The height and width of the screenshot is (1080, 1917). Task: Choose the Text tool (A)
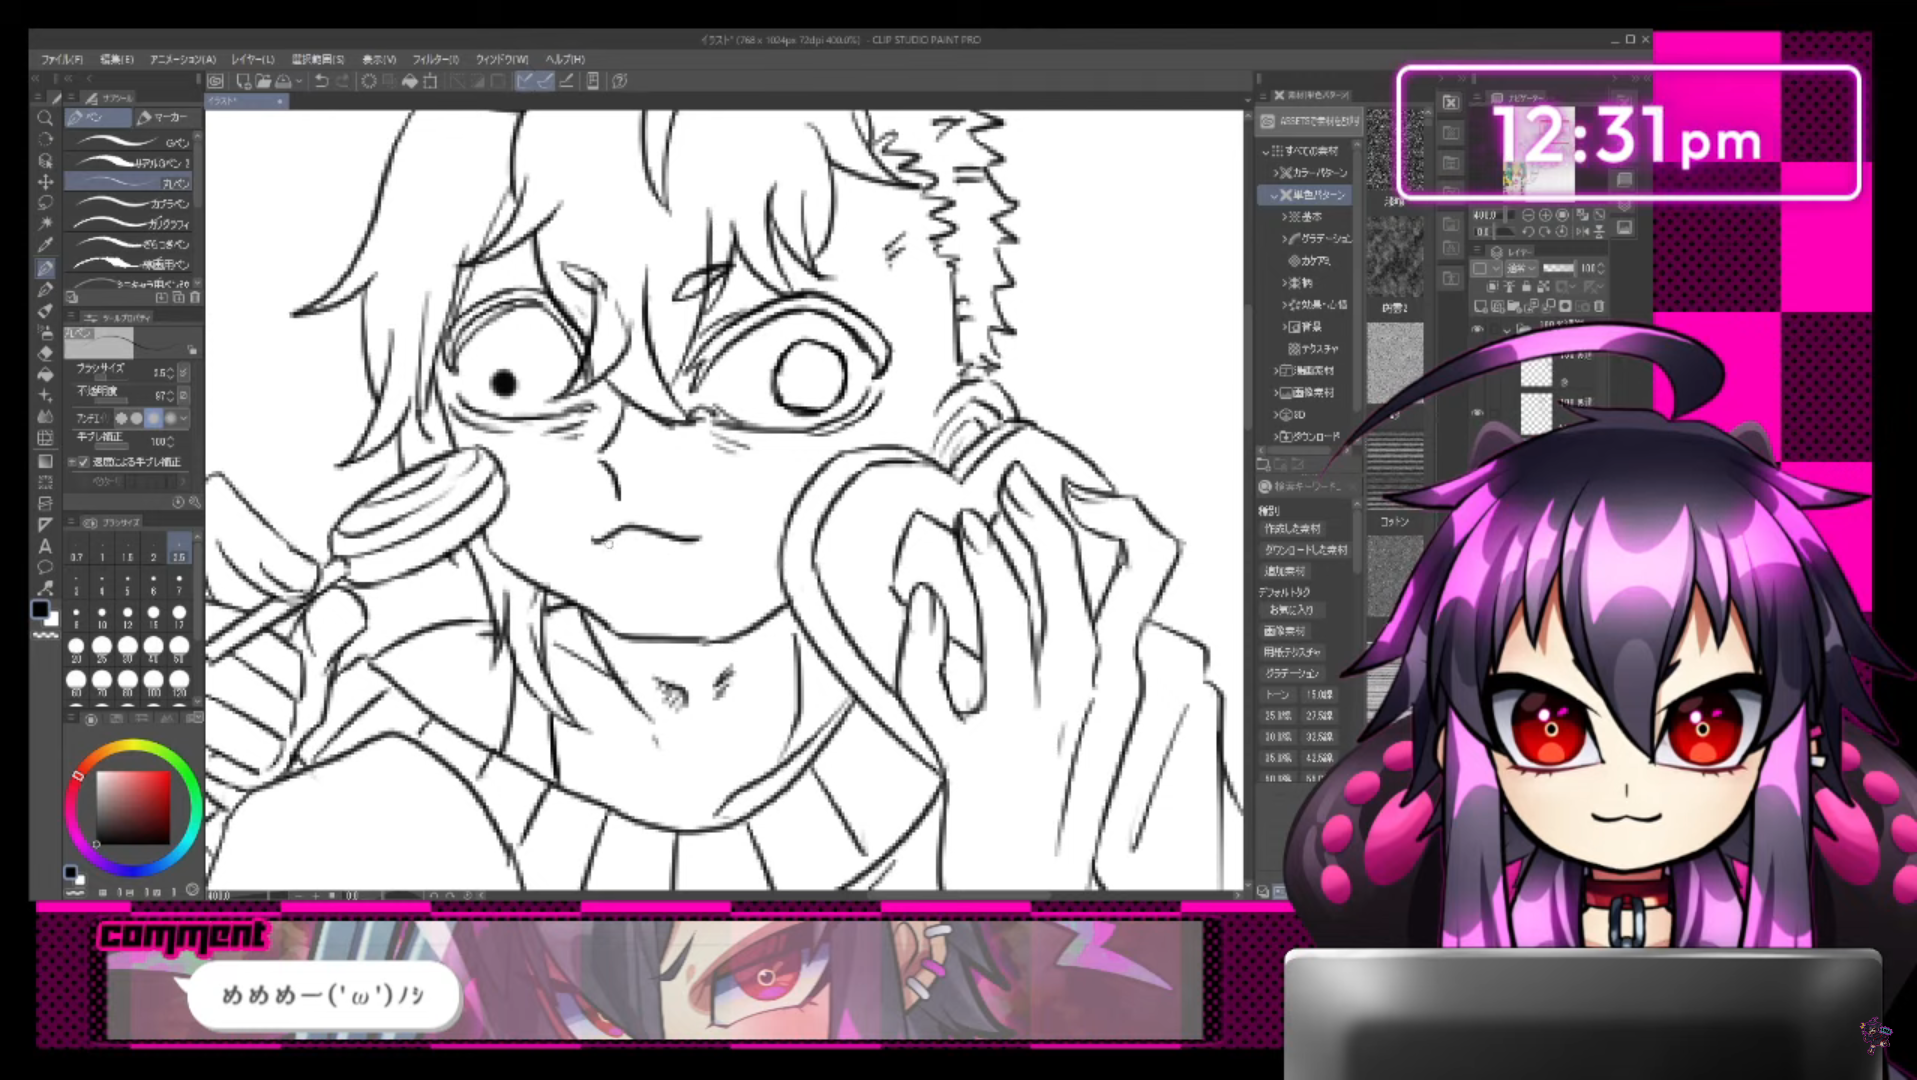45,546
